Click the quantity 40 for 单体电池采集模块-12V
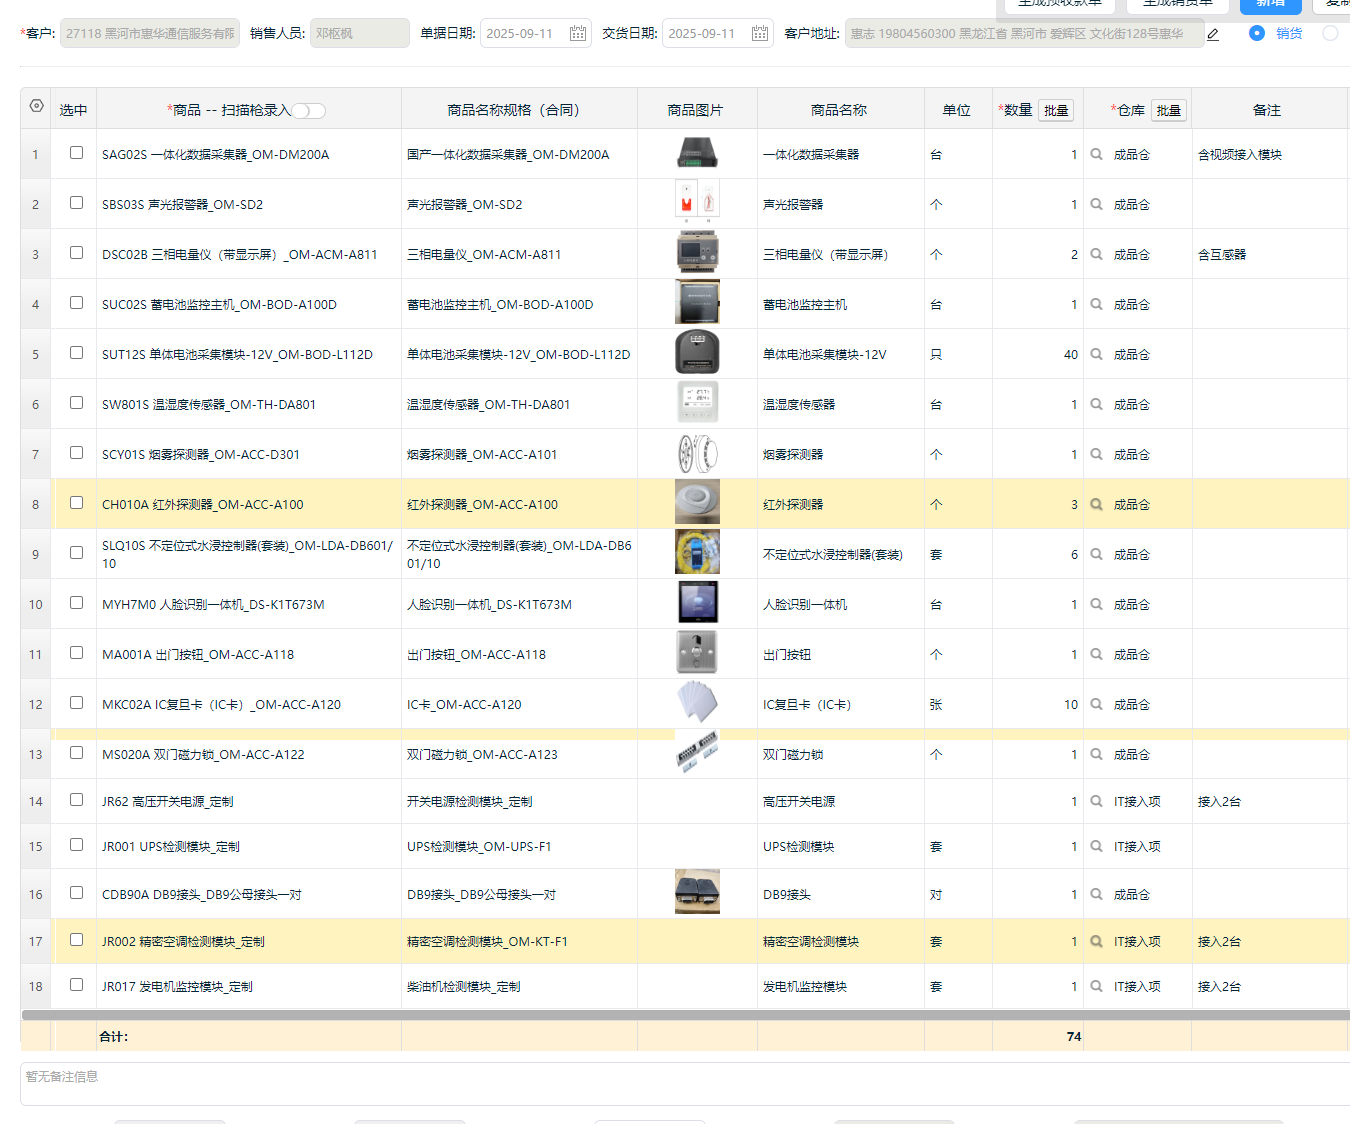The width and height of the screenshot is (1350, 1124). tap(1071, 354)
